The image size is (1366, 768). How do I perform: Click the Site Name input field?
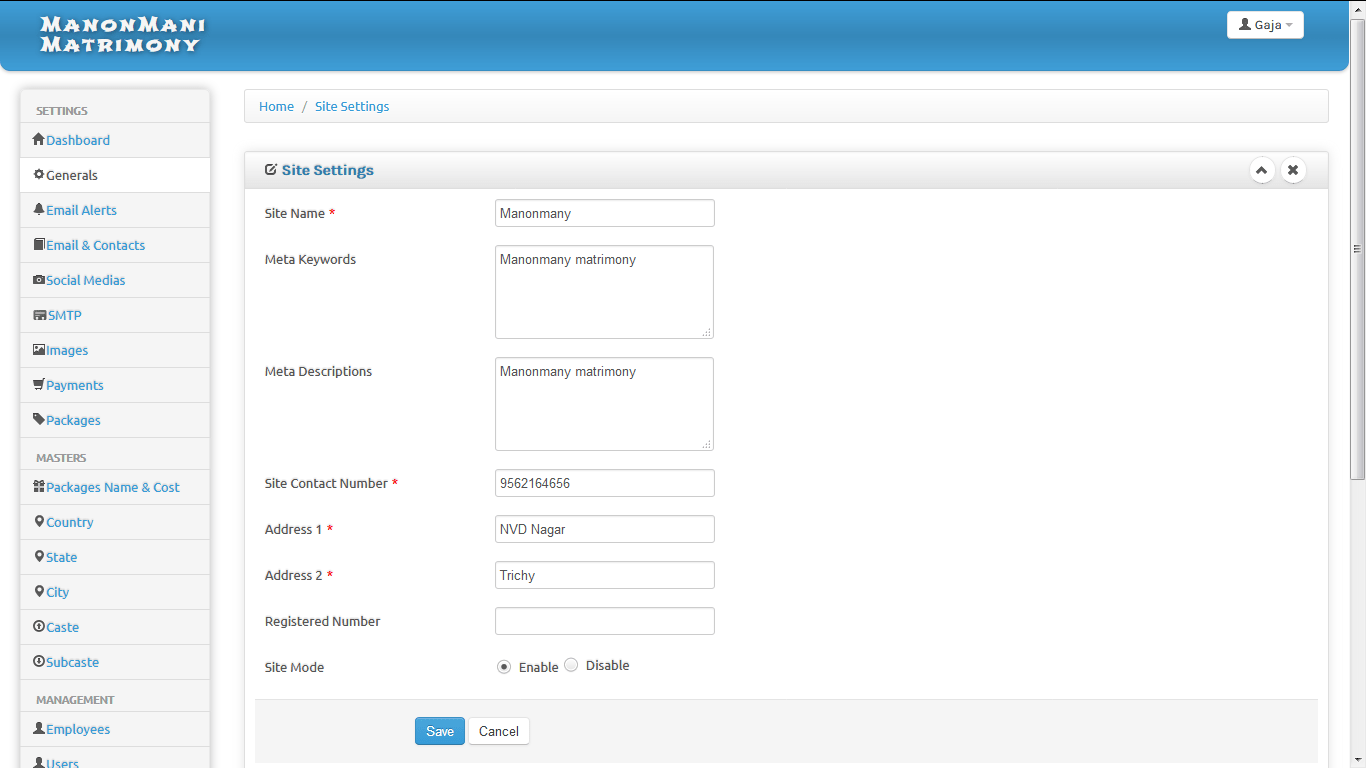605,213
